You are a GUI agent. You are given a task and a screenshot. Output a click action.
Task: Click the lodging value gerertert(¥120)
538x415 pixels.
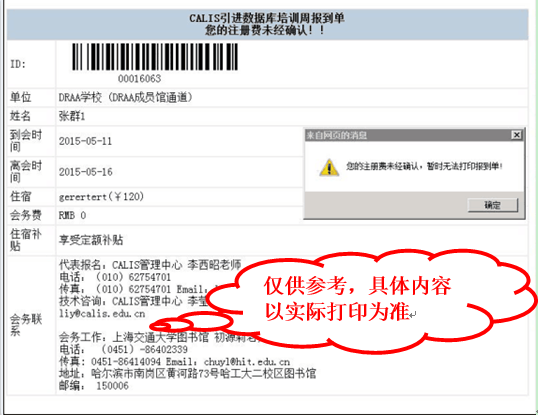point(101,197)
